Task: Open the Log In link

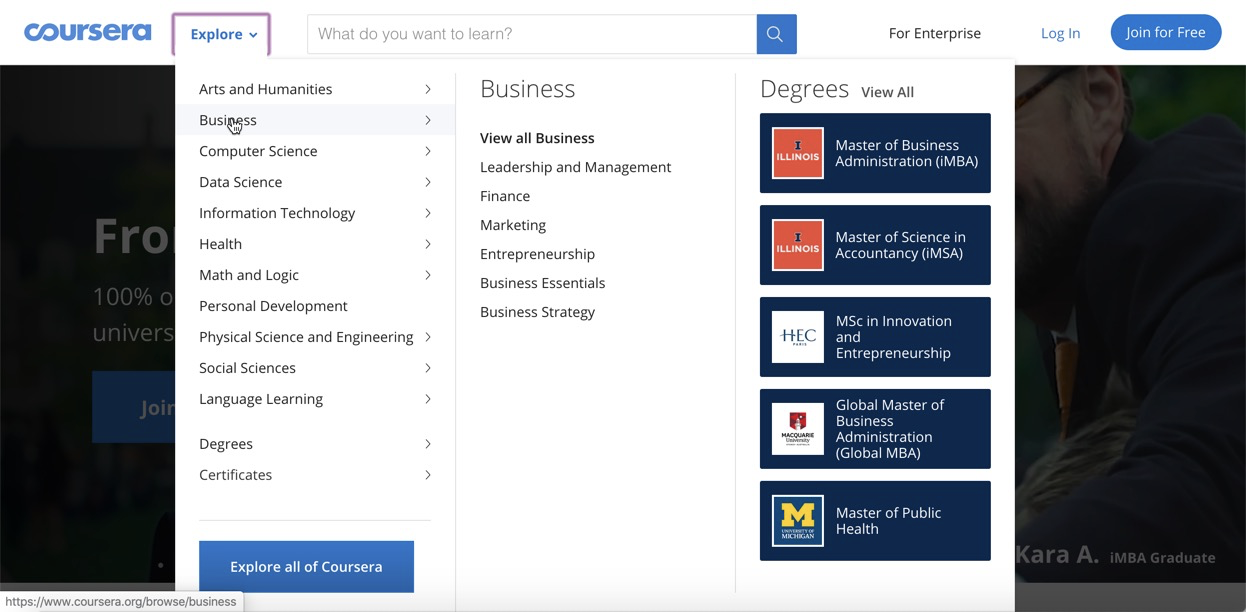Action: [1060, 33]
